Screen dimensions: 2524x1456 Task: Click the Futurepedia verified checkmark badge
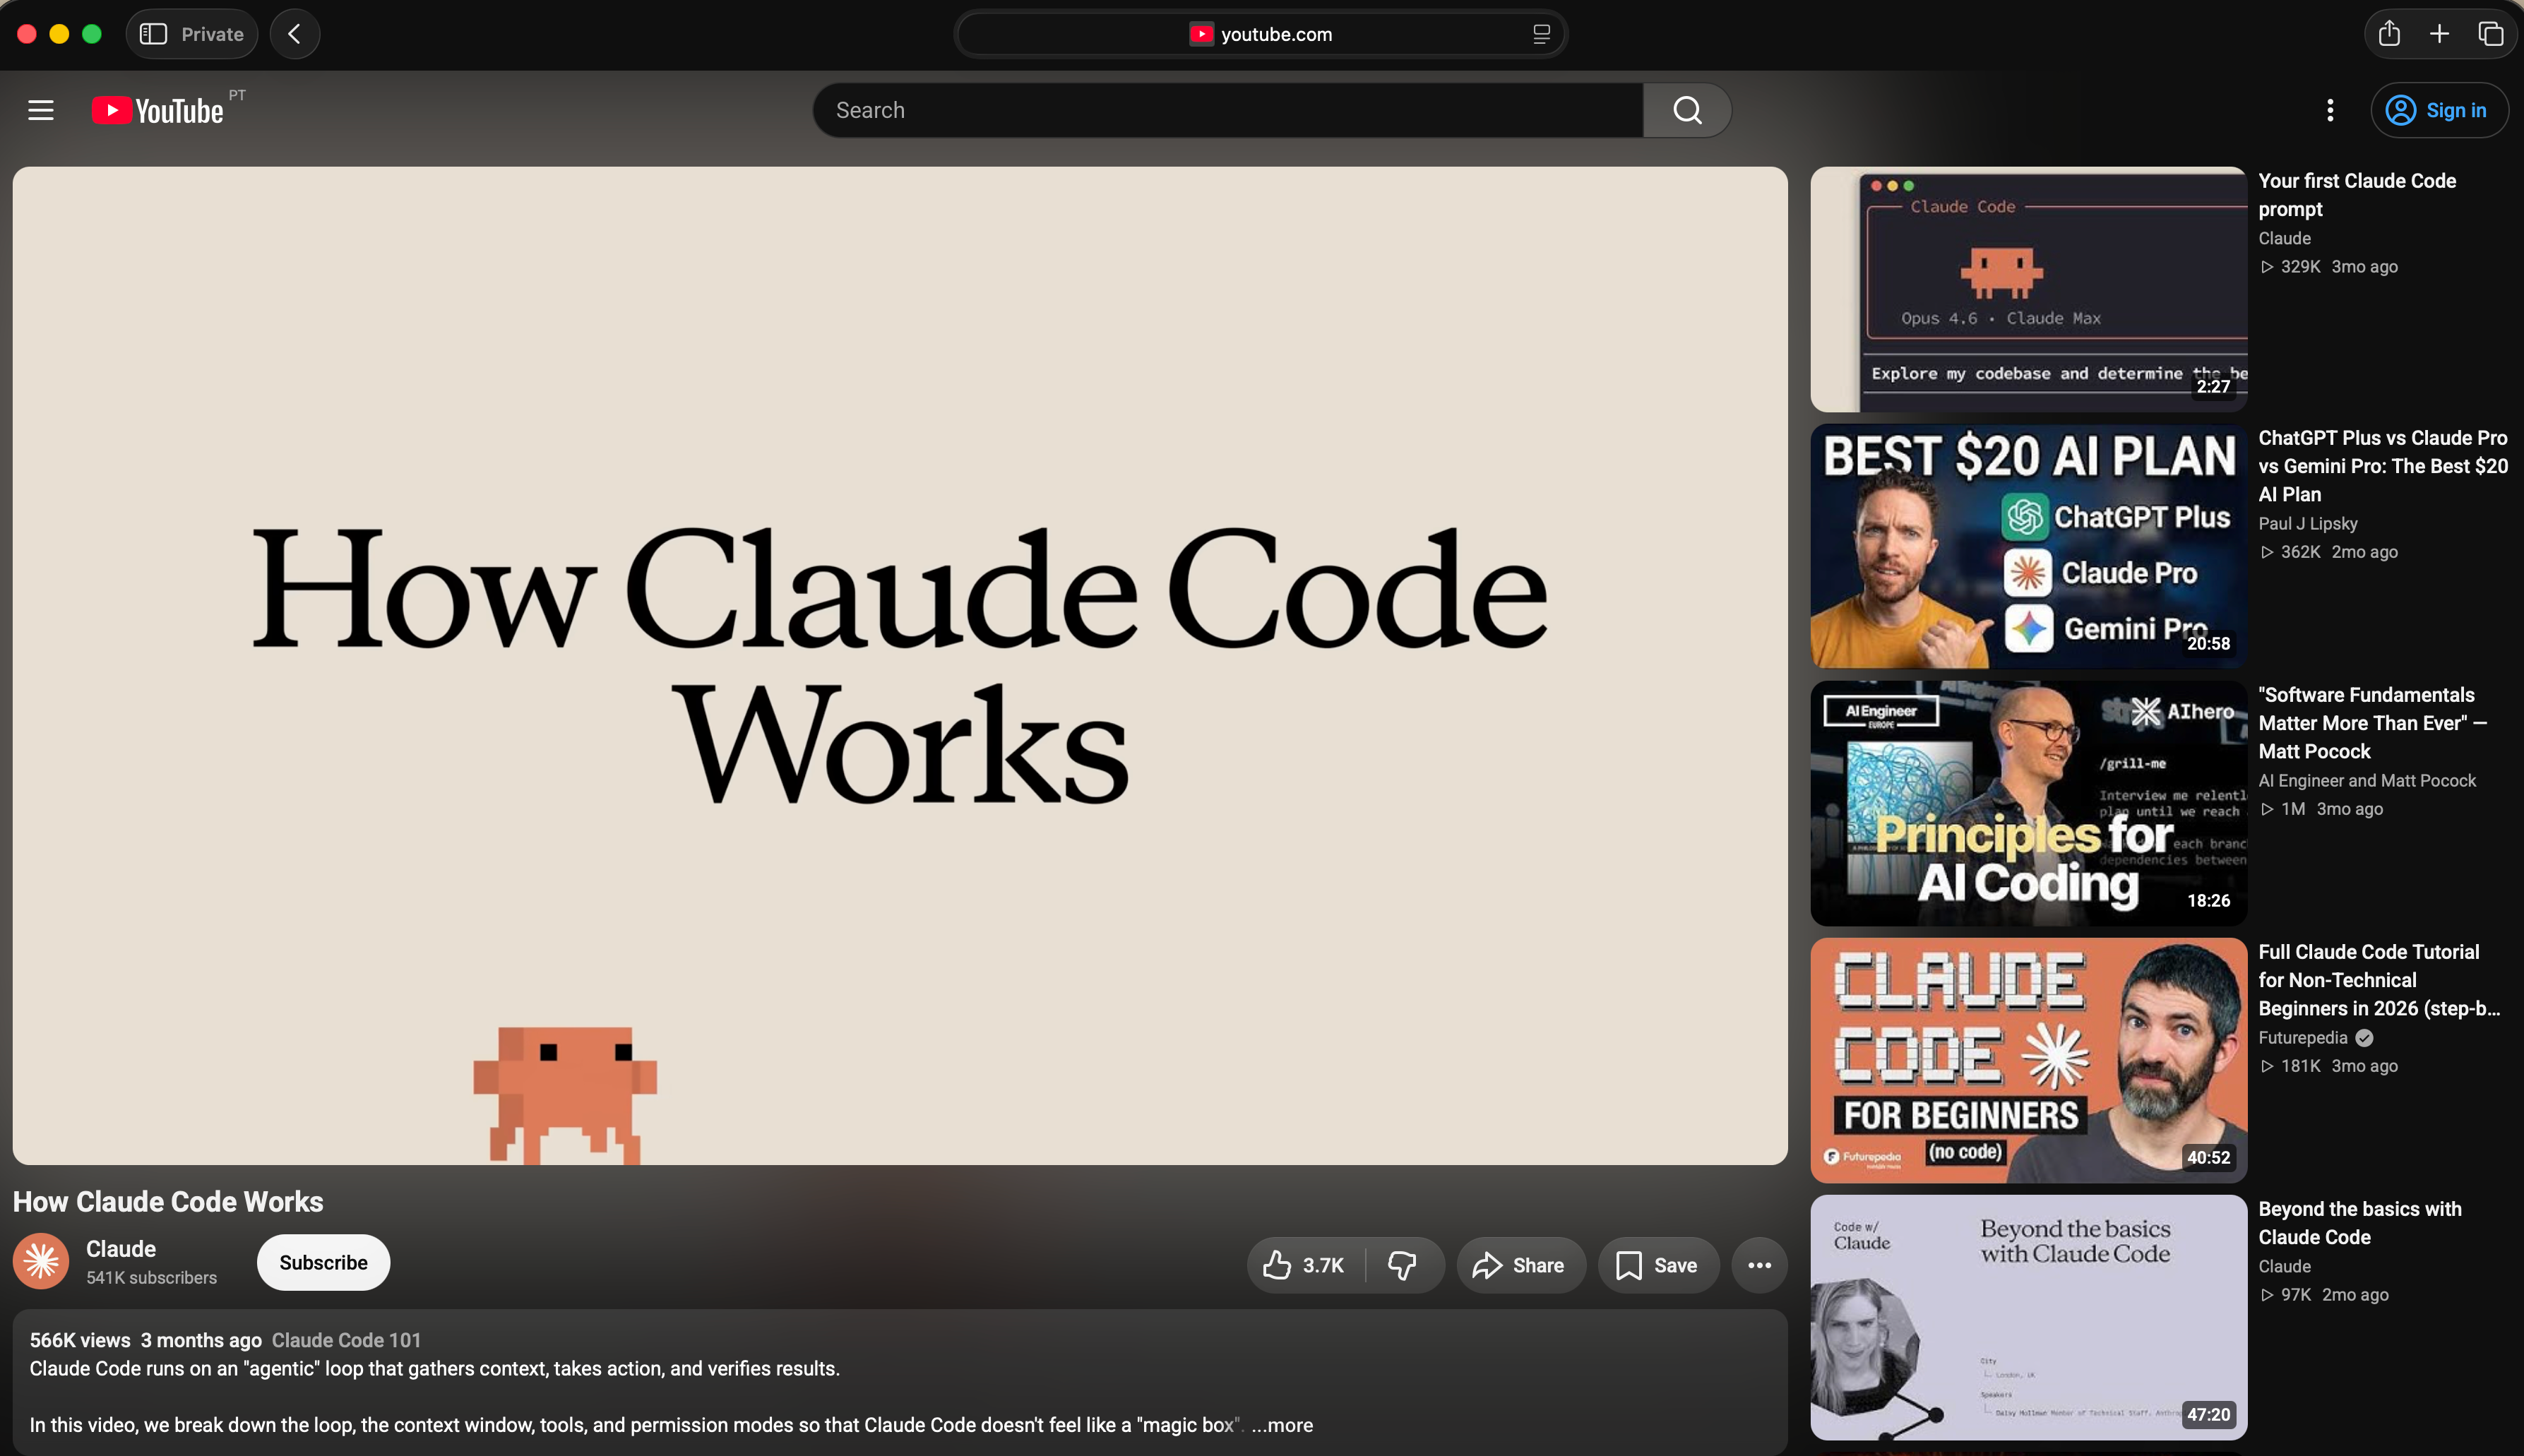(2364, 1038)
